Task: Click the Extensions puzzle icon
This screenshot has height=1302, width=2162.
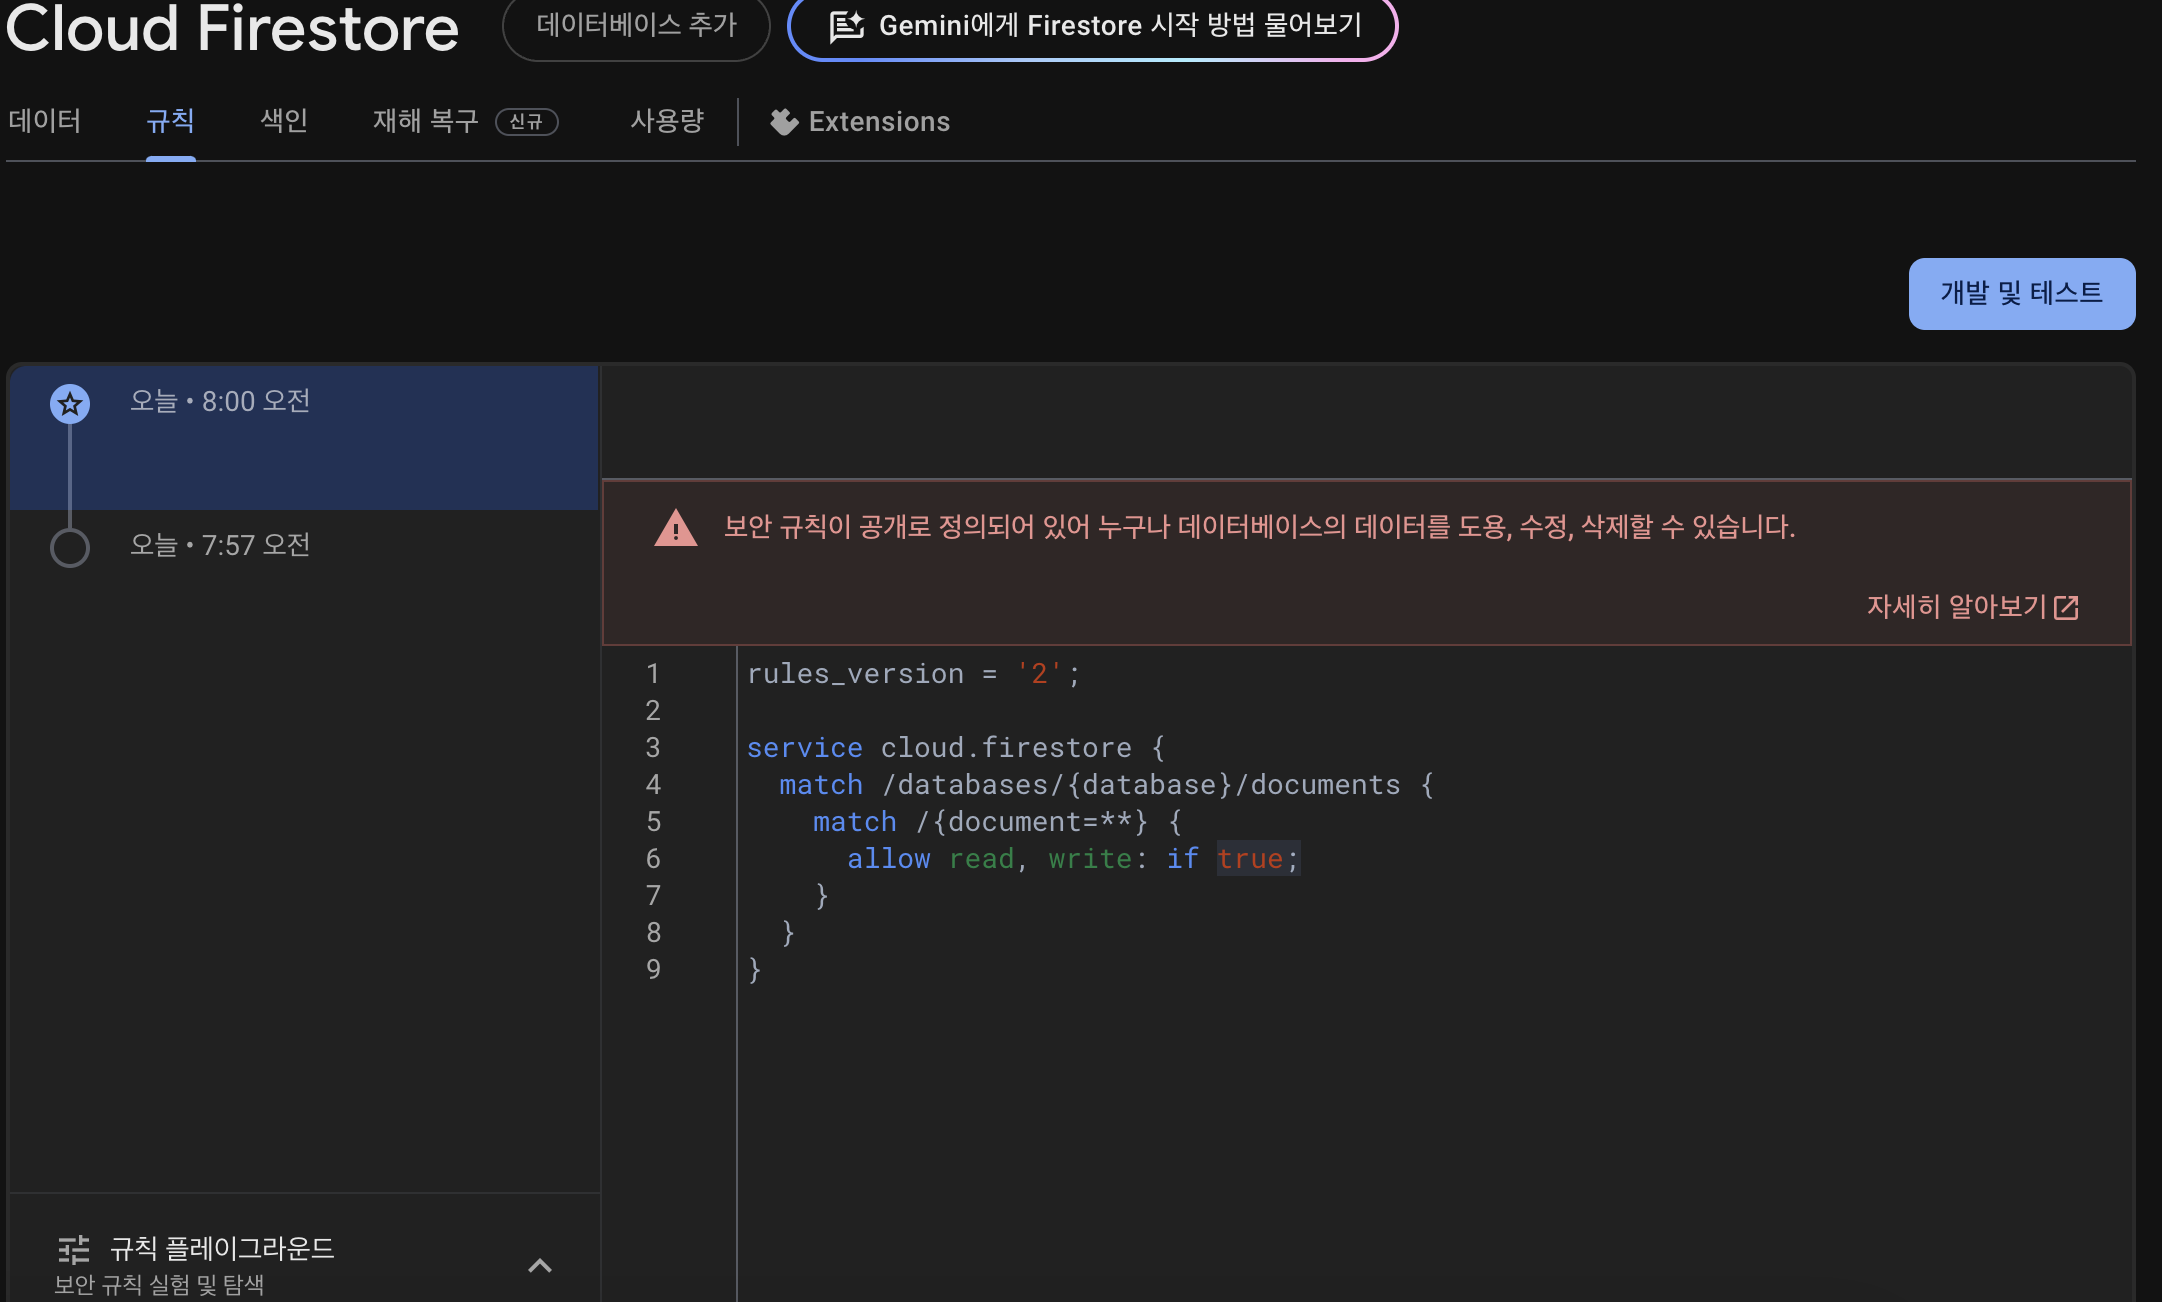Action: click(x=784, y=122)
